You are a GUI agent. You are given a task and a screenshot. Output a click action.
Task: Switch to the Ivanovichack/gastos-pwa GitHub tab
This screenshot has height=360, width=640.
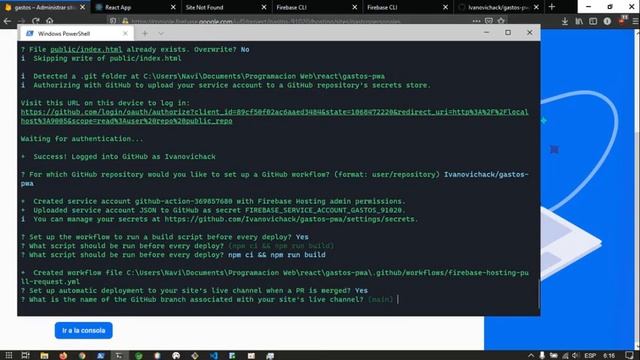497,7
